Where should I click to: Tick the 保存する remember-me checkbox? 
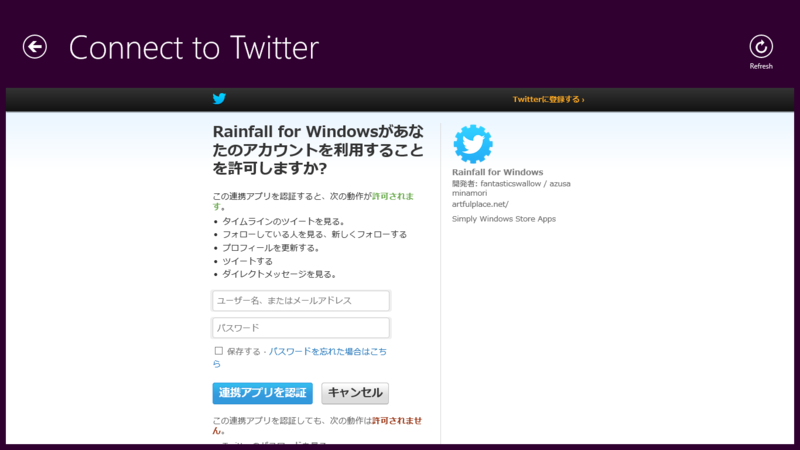coord(218,351)
